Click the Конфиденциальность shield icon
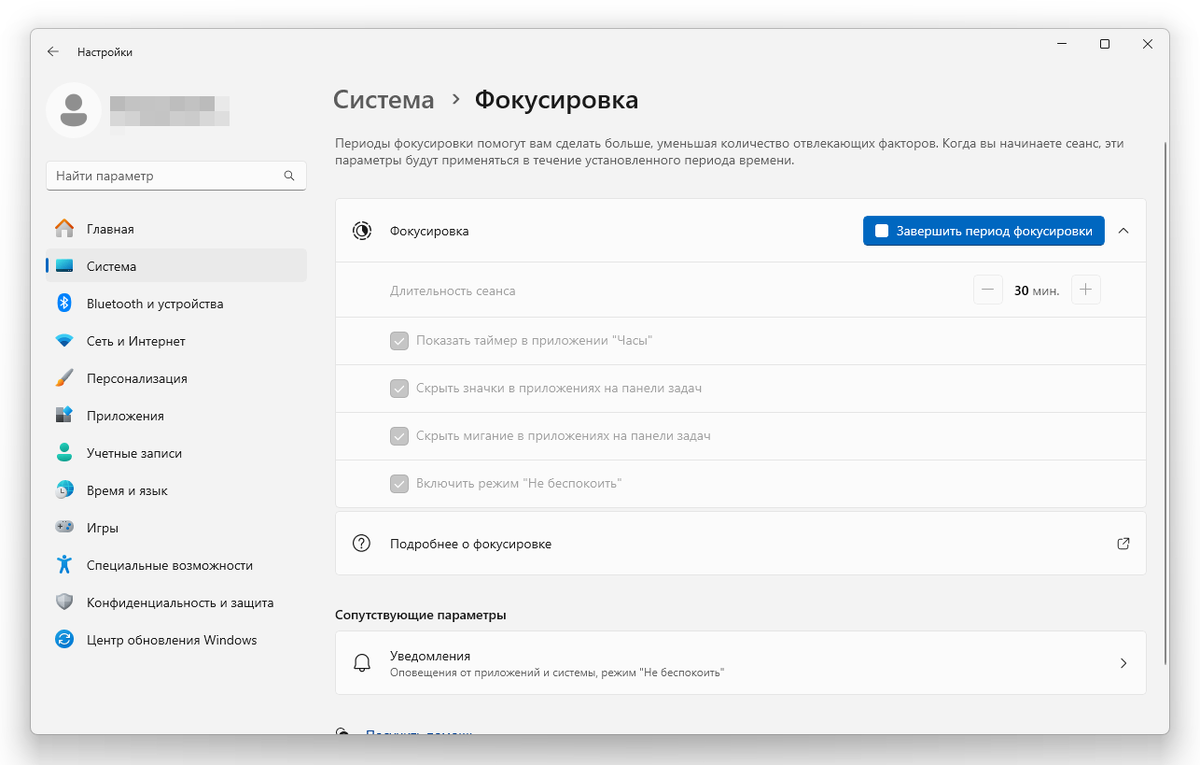The image size is (1200, 765). (65, 602)
